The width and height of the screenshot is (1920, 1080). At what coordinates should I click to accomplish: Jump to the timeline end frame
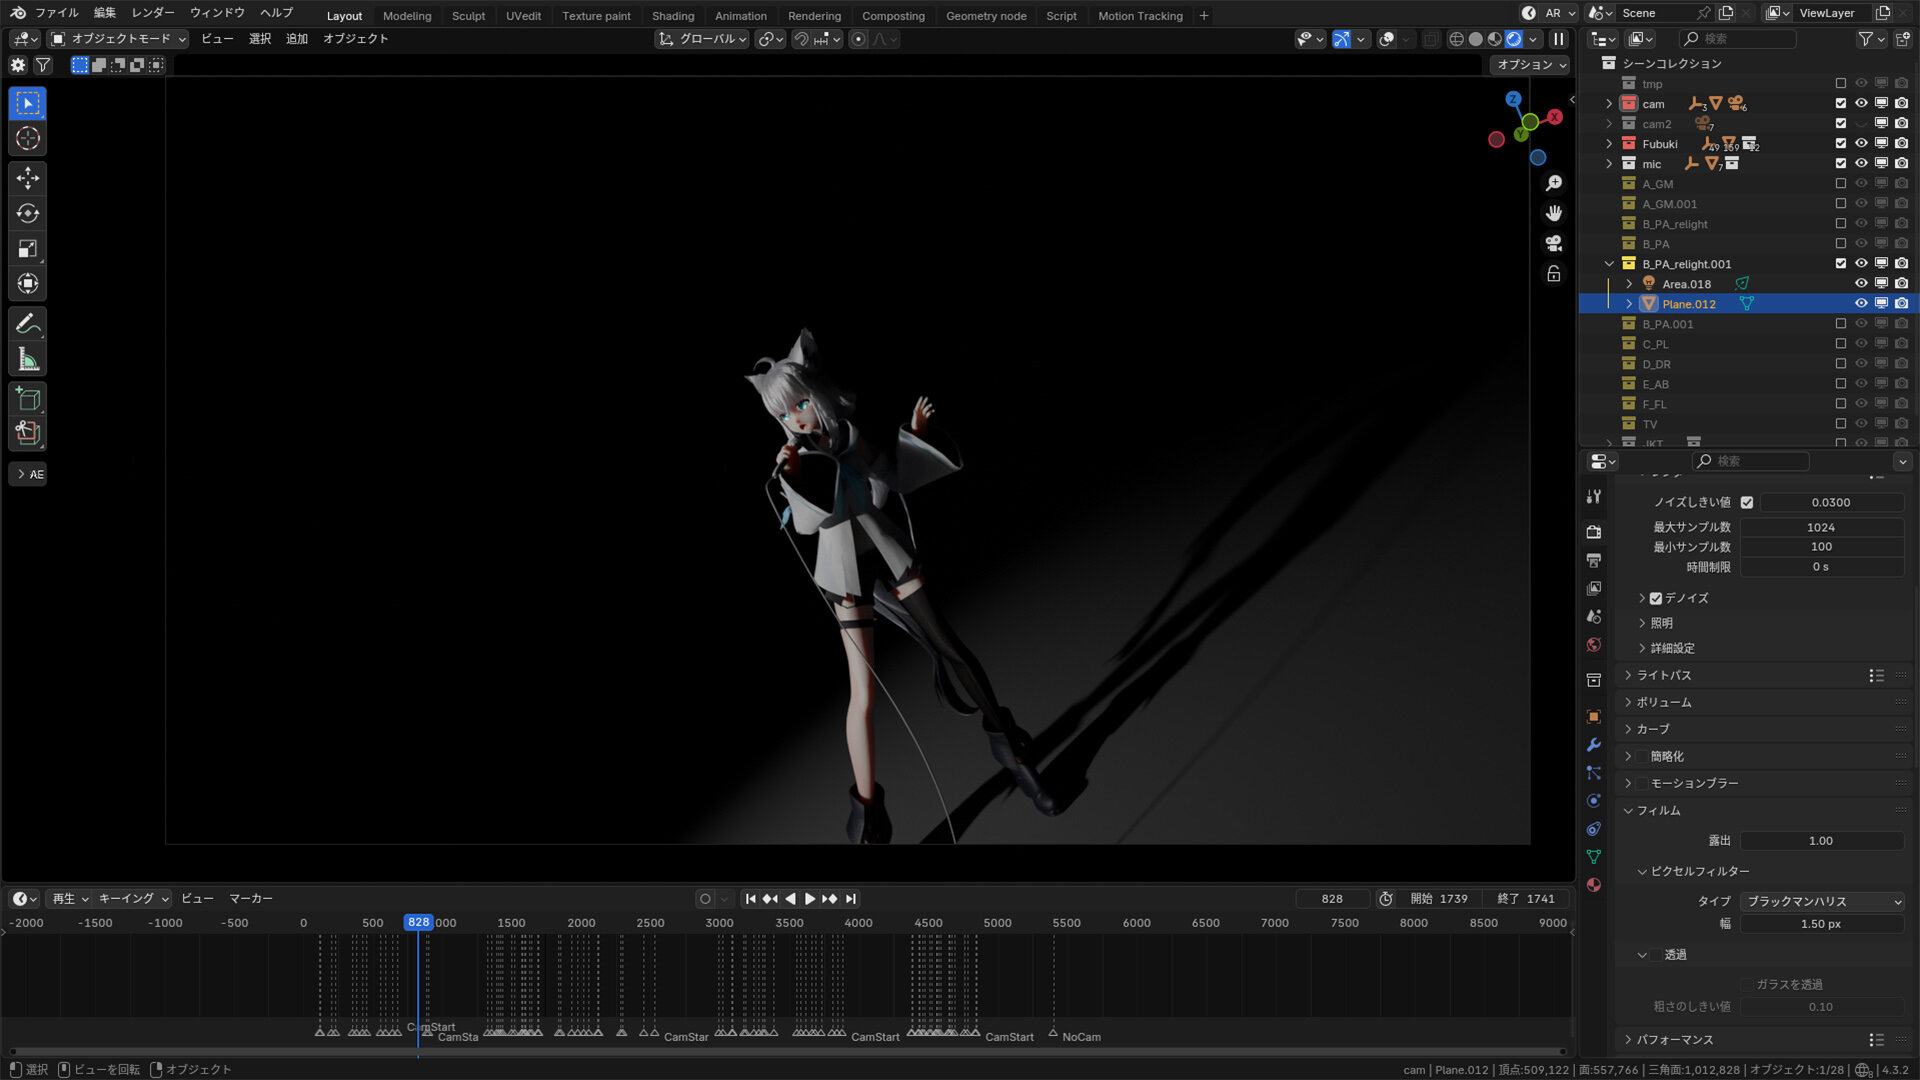pyautogui.click(x=850, y=899)
